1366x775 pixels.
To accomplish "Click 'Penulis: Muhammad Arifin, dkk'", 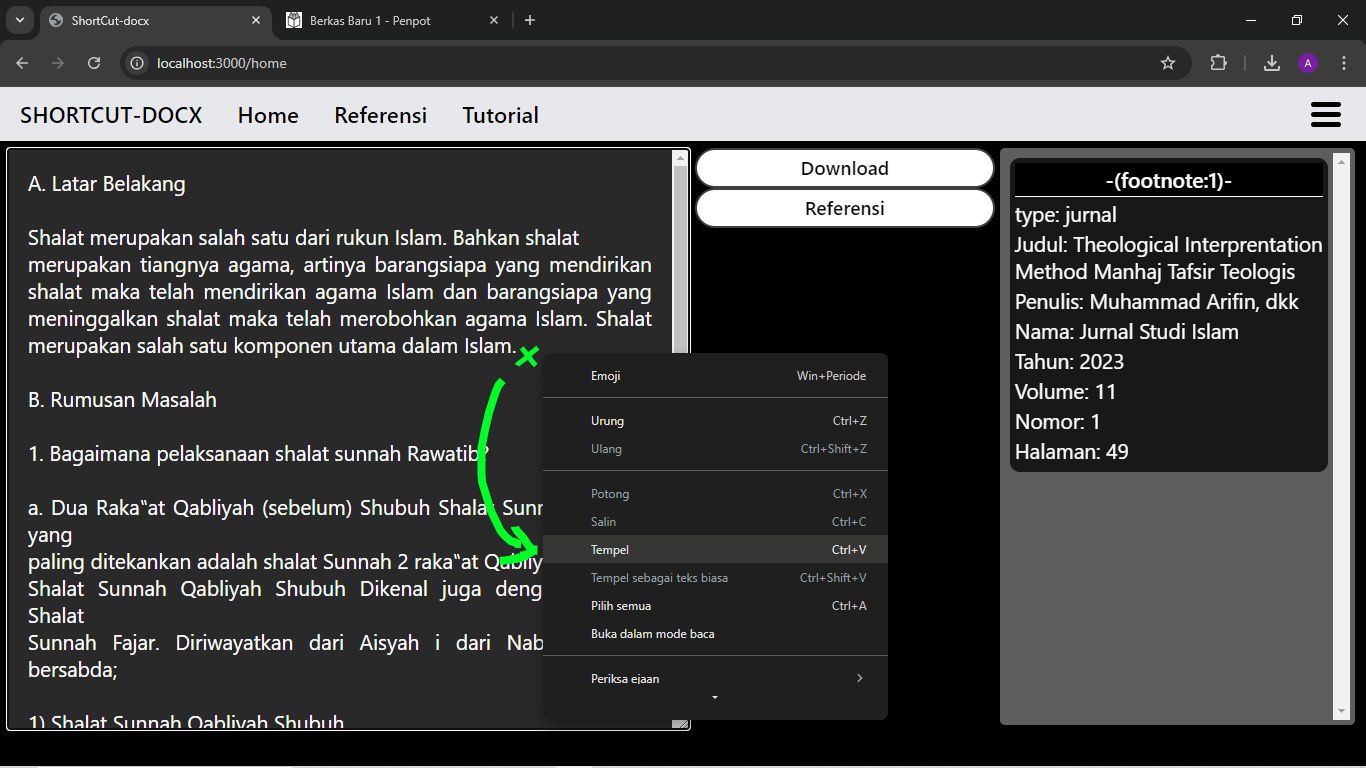I will (1157, 302).
